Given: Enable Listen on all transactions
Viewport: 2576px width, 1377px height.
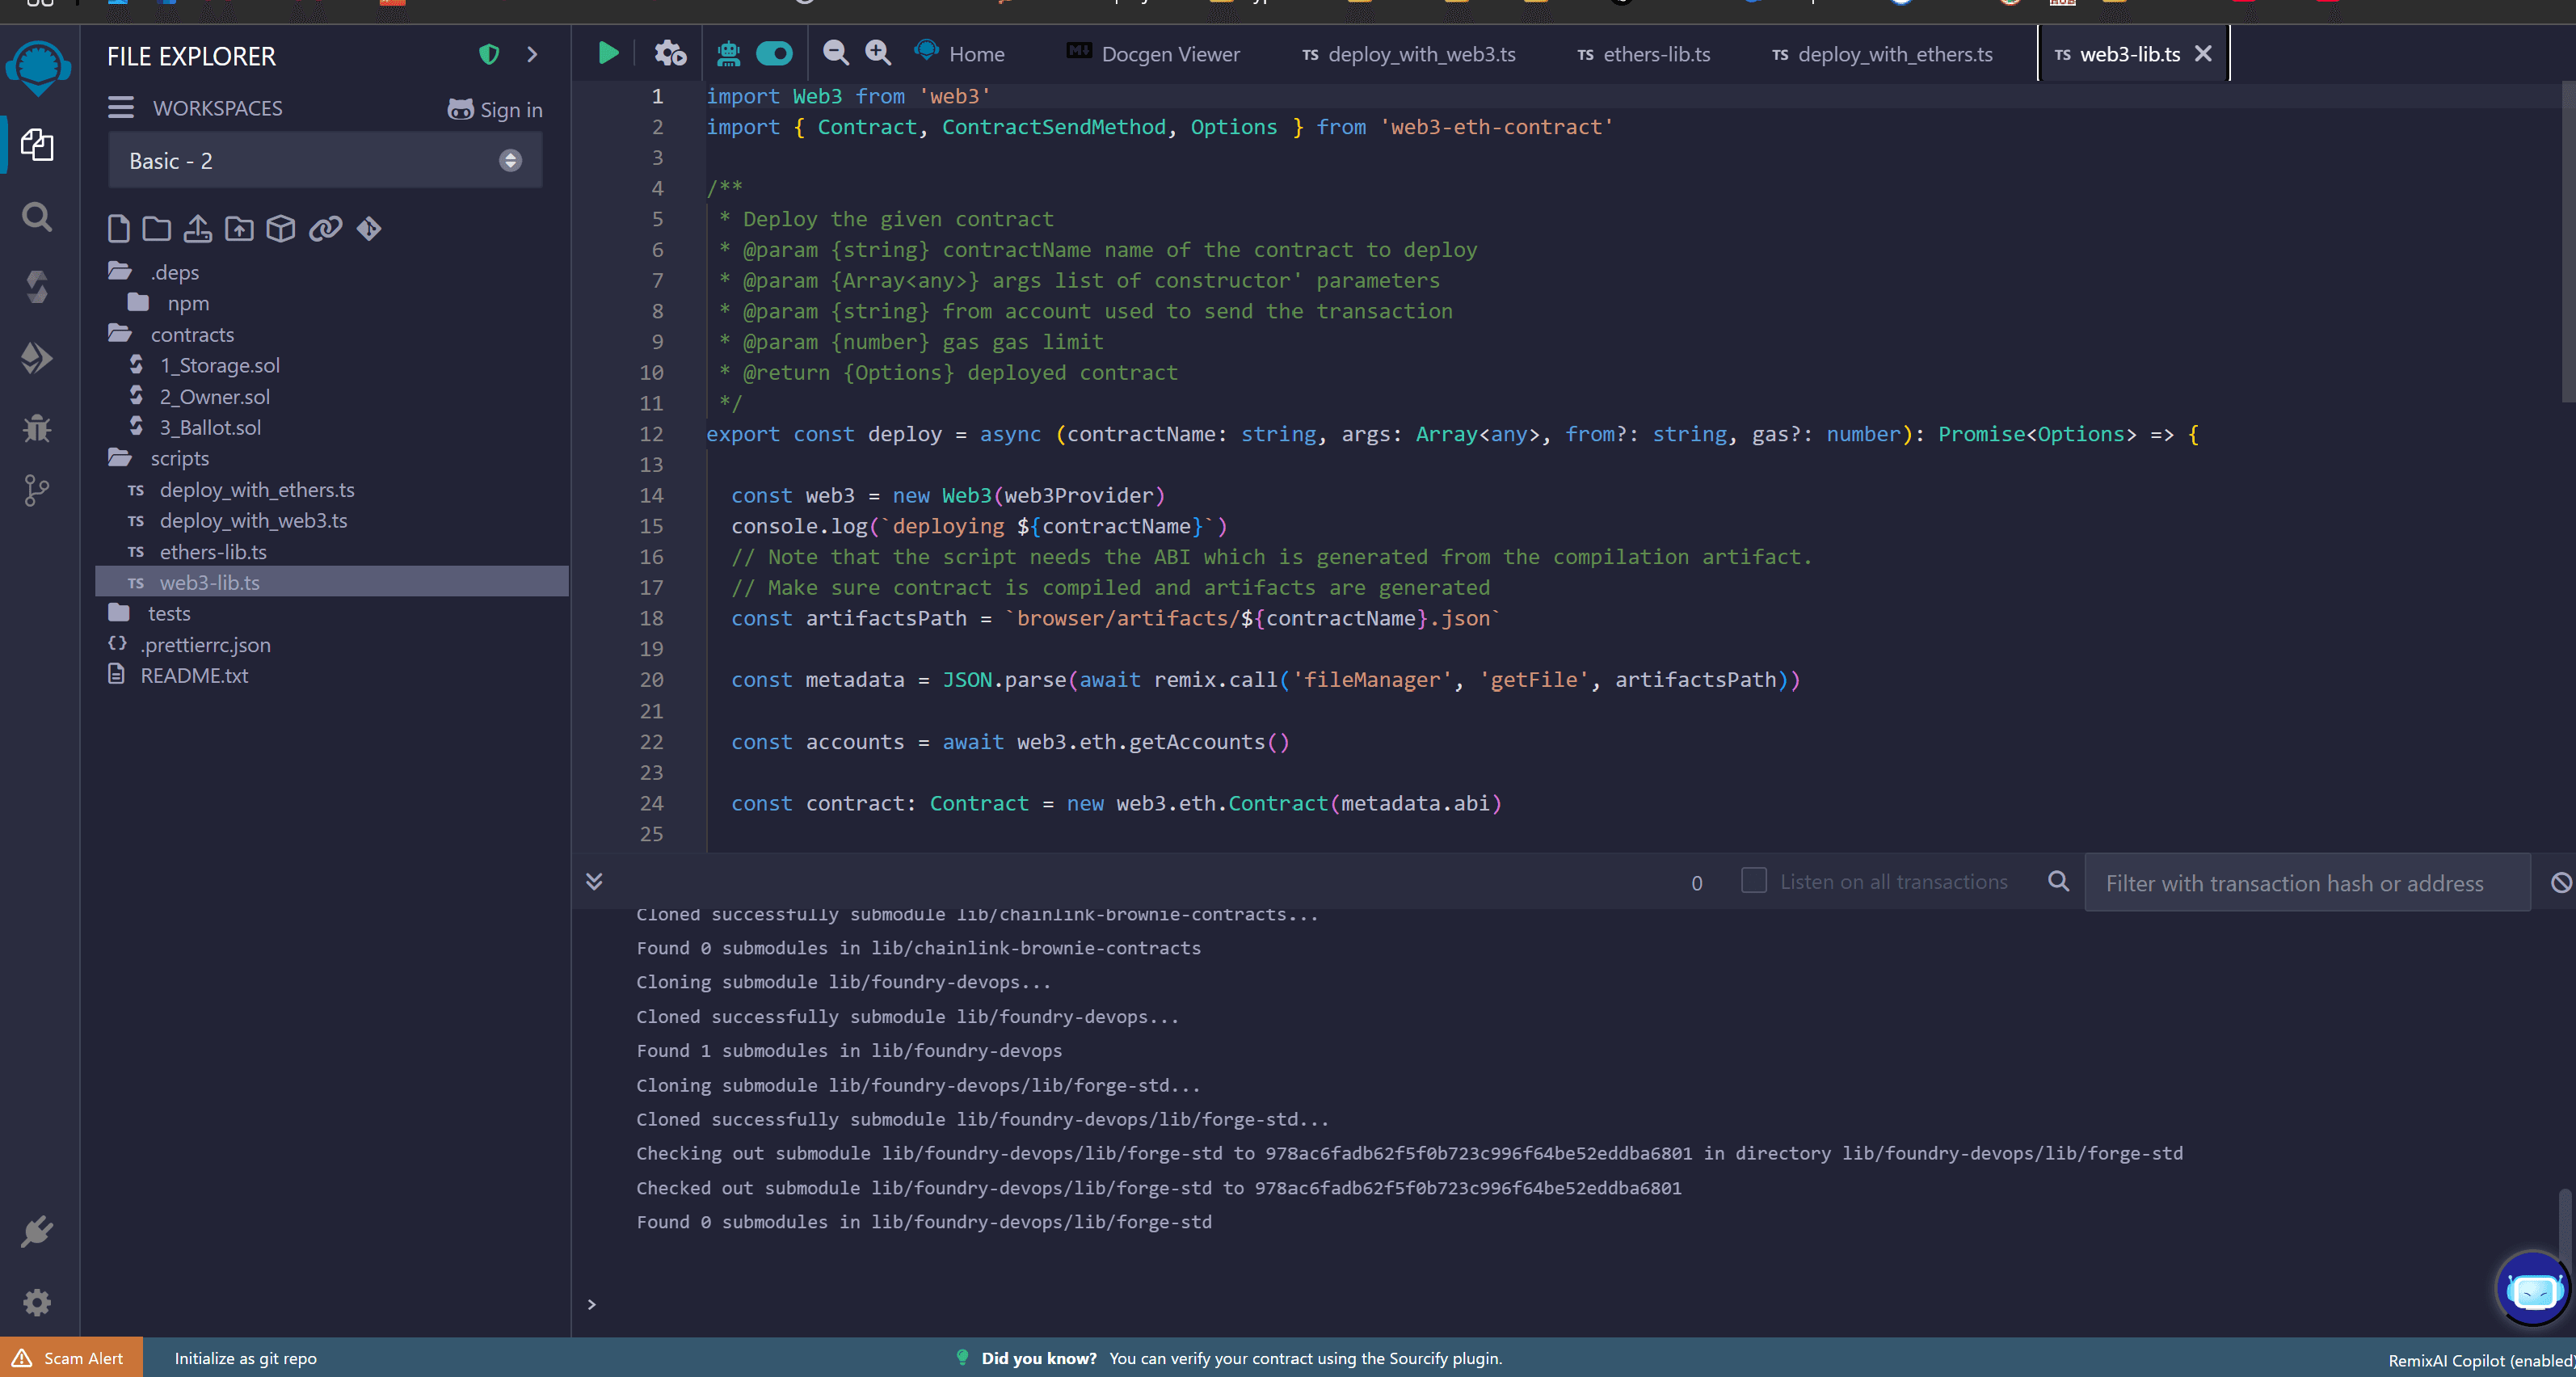Looking at the screenshot, I should [1753, 881].
